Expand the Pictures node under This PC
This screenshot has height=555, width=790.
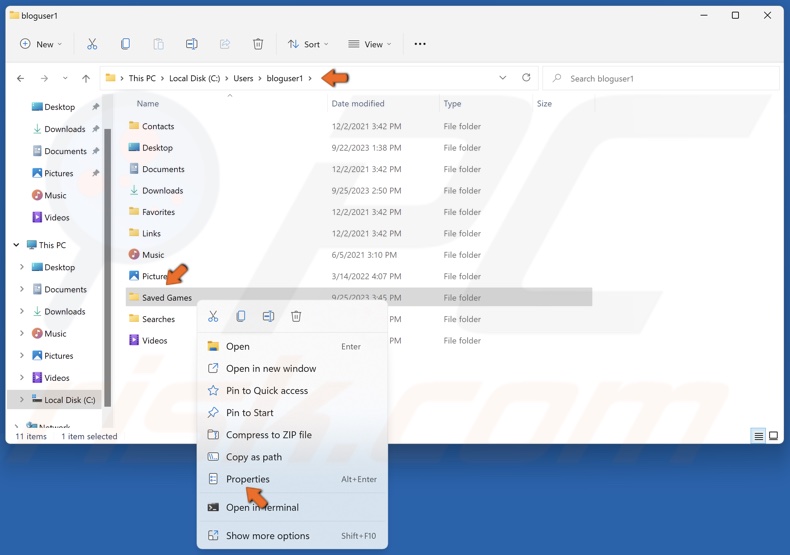[x=22, y=356]
